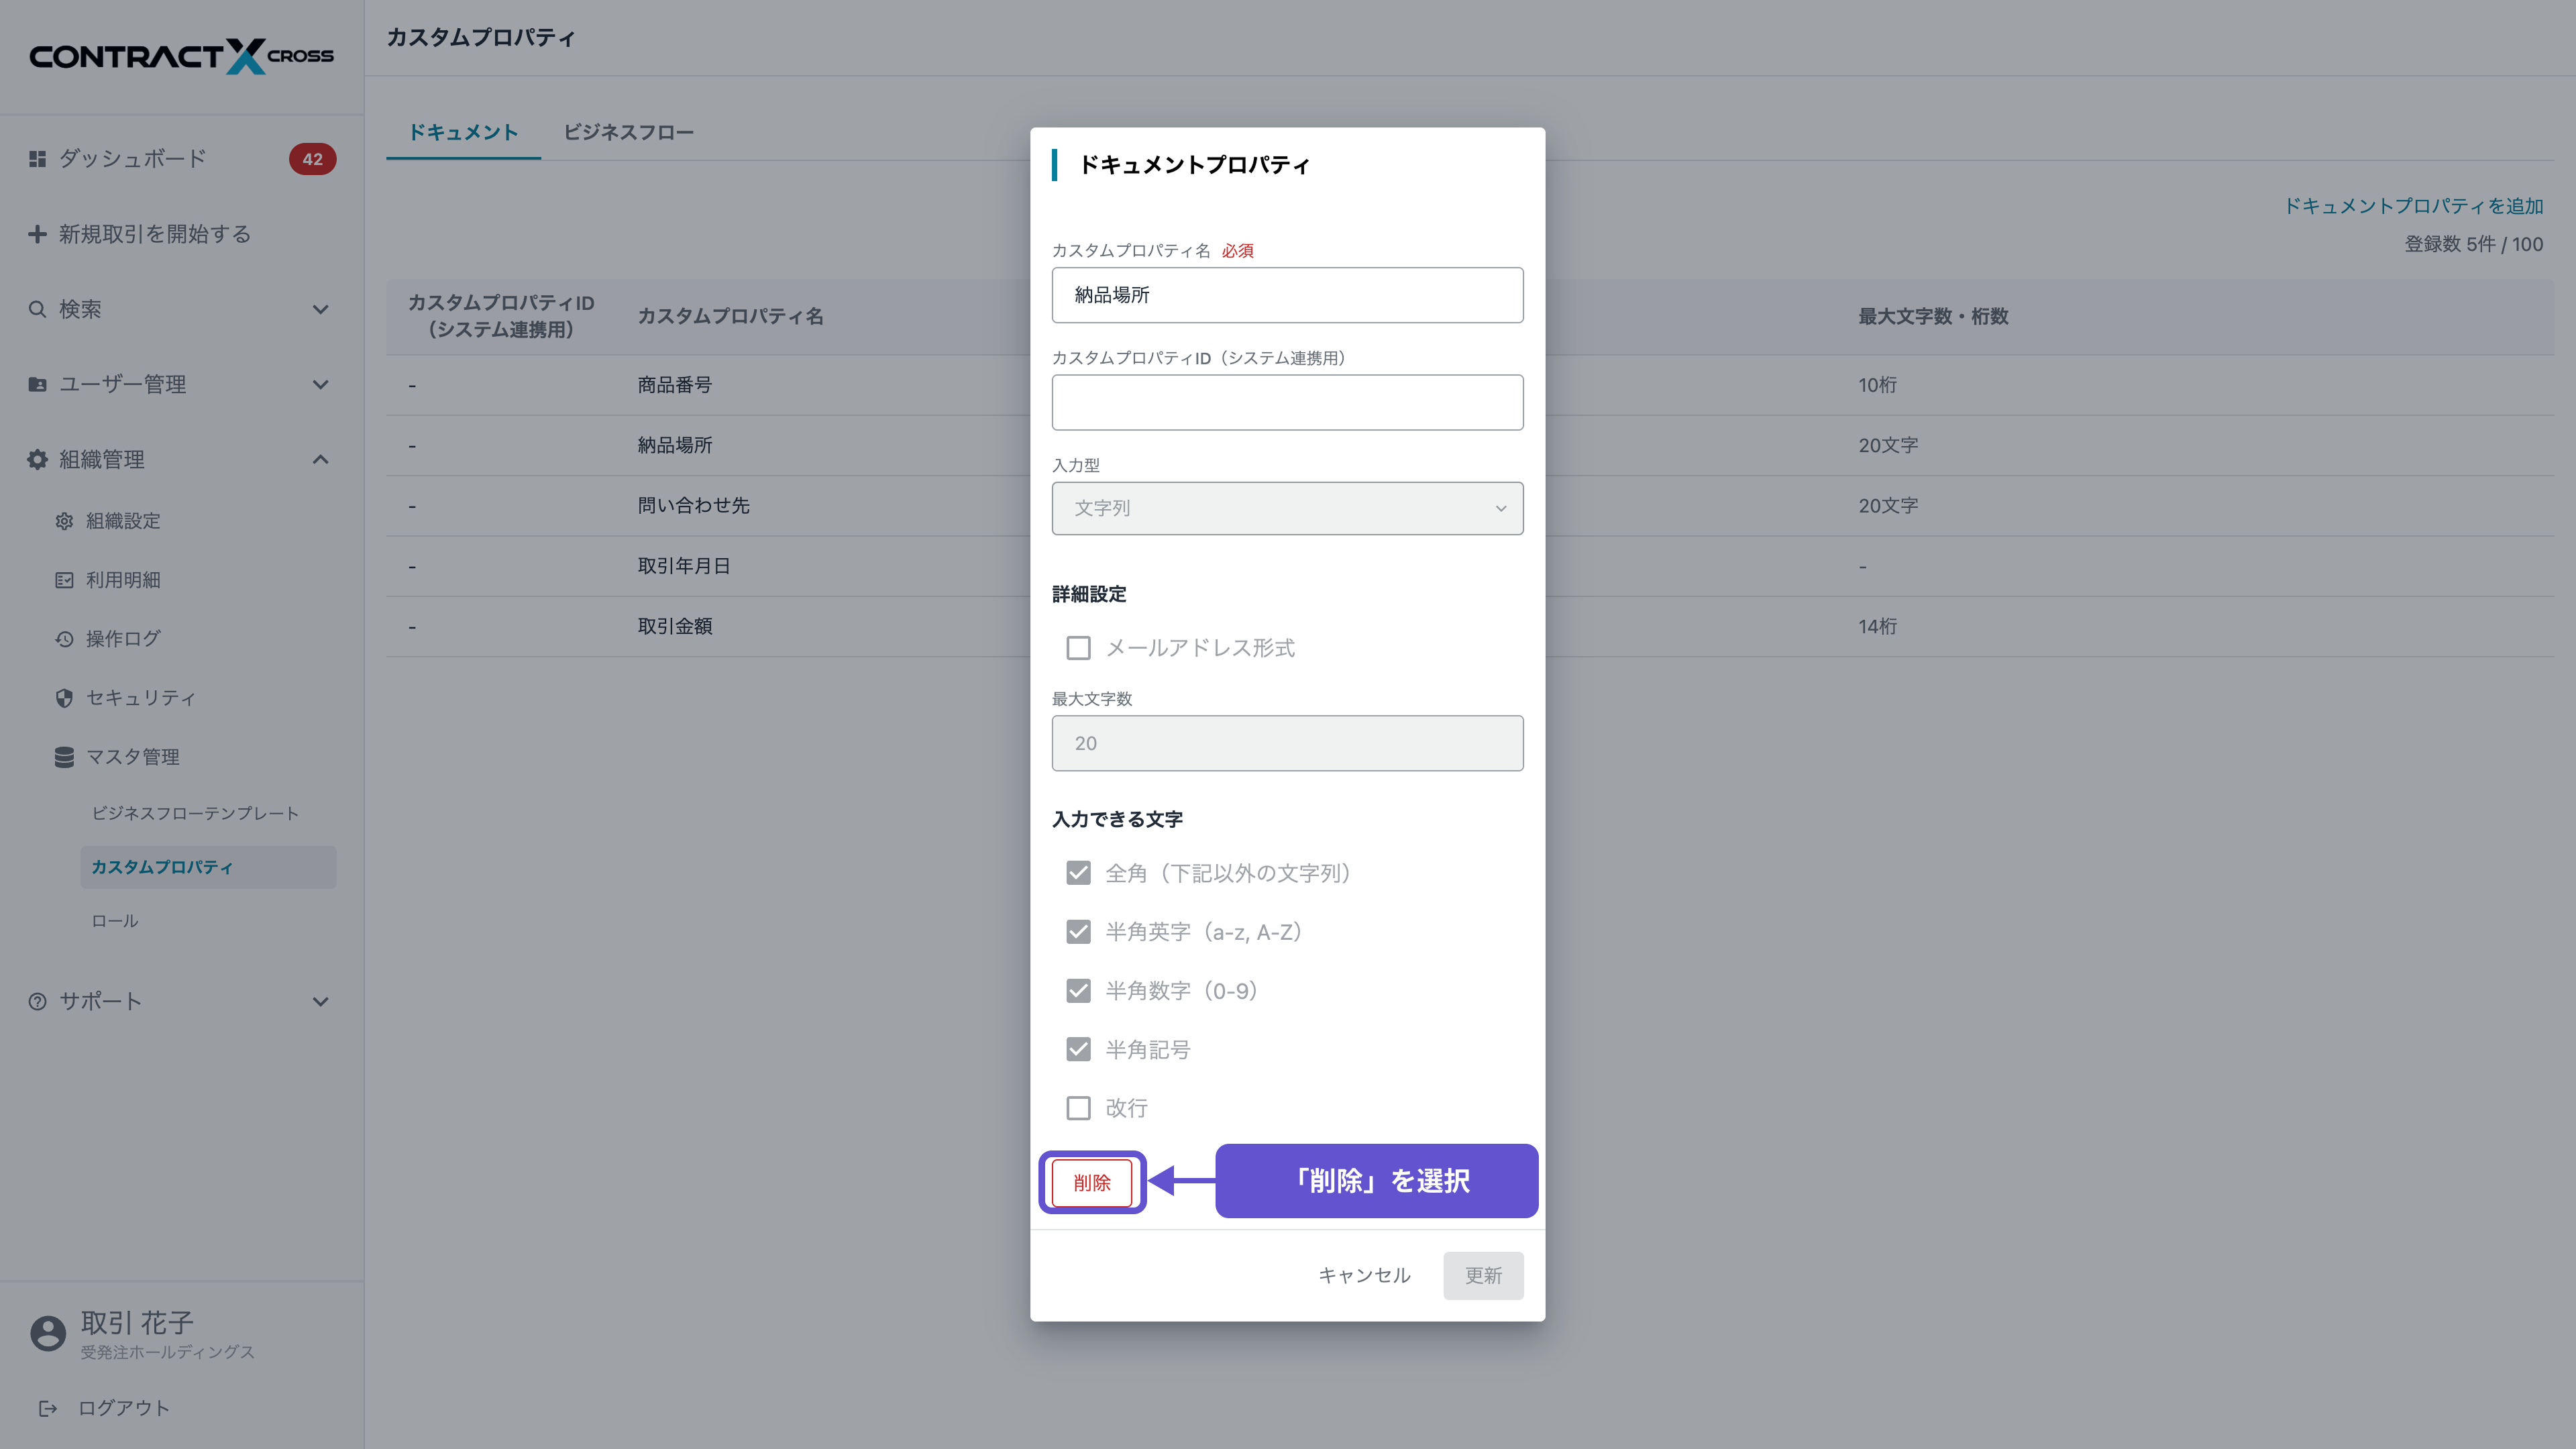
Task: Click the database icon for マスタ管理
Action: (64, 757)
